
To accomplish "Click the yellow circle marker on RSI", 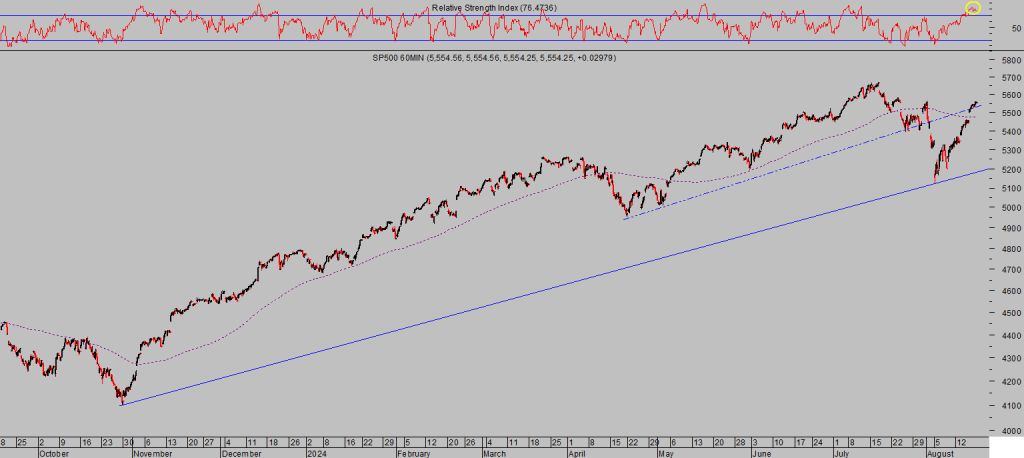I will pos(973,8).
